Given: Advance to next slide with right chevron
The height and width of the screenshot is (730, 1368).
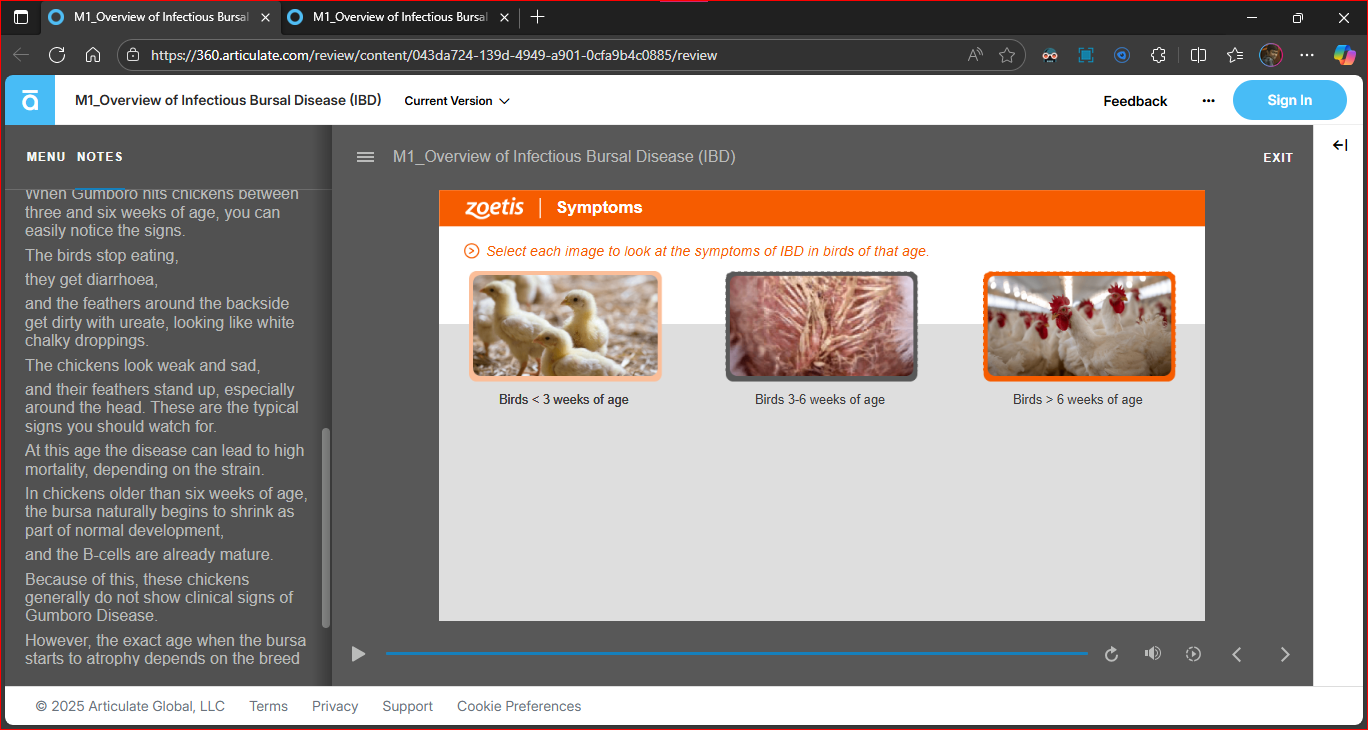Looking at the screenshot, I should pos(1285,654).
